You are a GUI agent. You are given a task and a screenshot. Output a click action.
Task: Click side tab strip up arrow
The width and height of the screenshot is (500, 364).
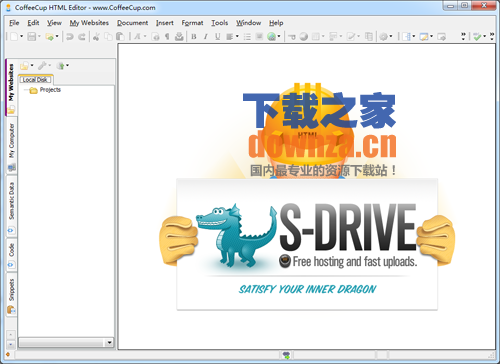pyautogui.click(x=11, y=334)
